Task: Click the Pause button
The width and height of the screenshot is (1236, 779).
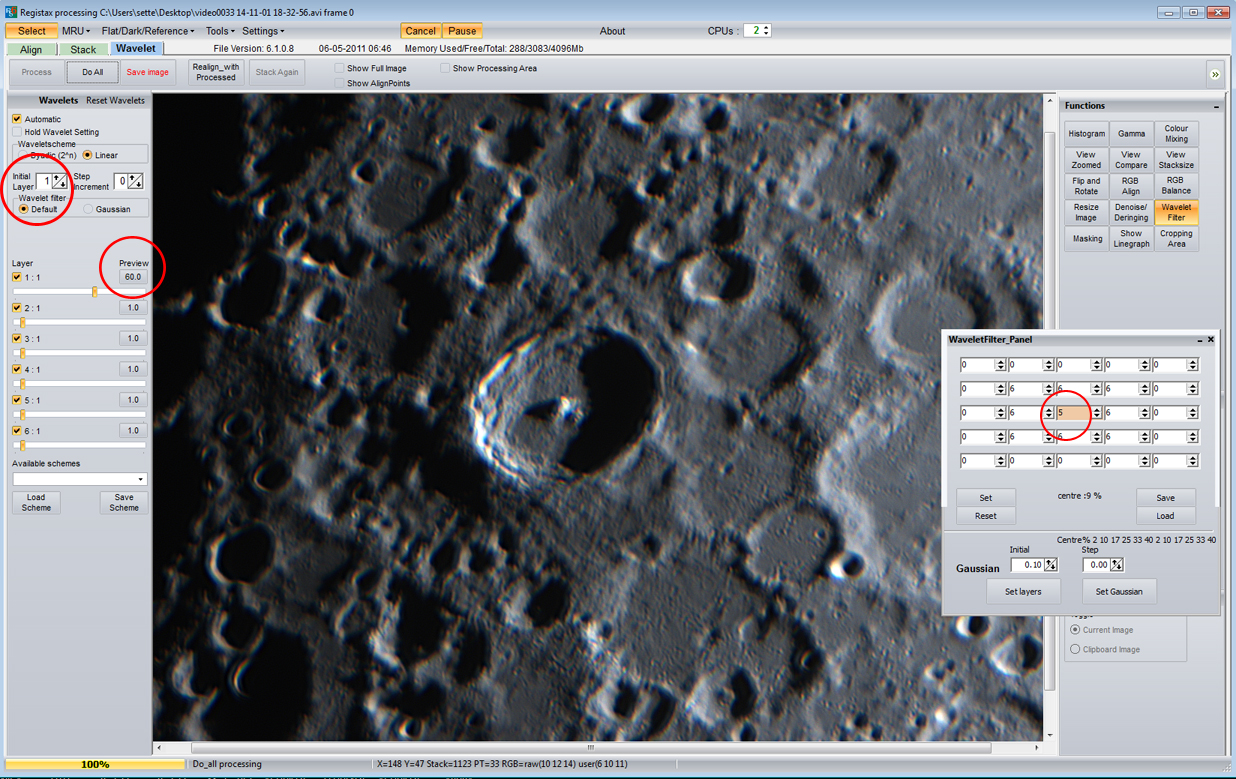Action: point(462,31)
